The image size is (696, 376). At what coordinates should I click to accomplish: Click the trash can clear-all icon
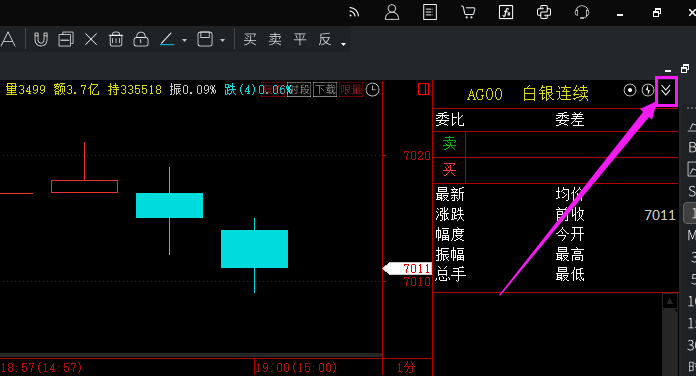[x=116, y=40]
